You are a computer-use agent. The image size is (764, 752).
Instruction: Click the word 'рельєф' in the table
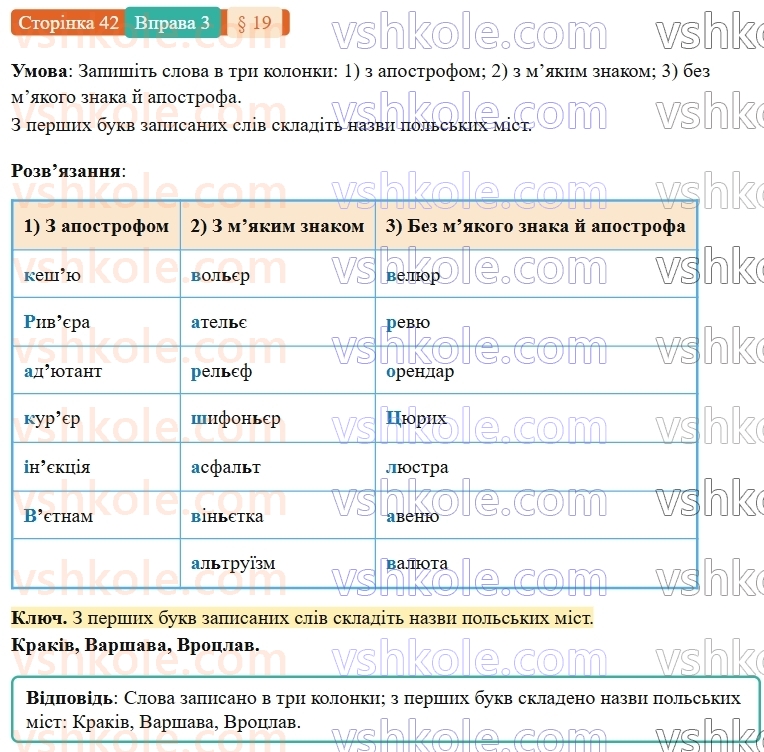pyautogui.click(x=221, y=371)
